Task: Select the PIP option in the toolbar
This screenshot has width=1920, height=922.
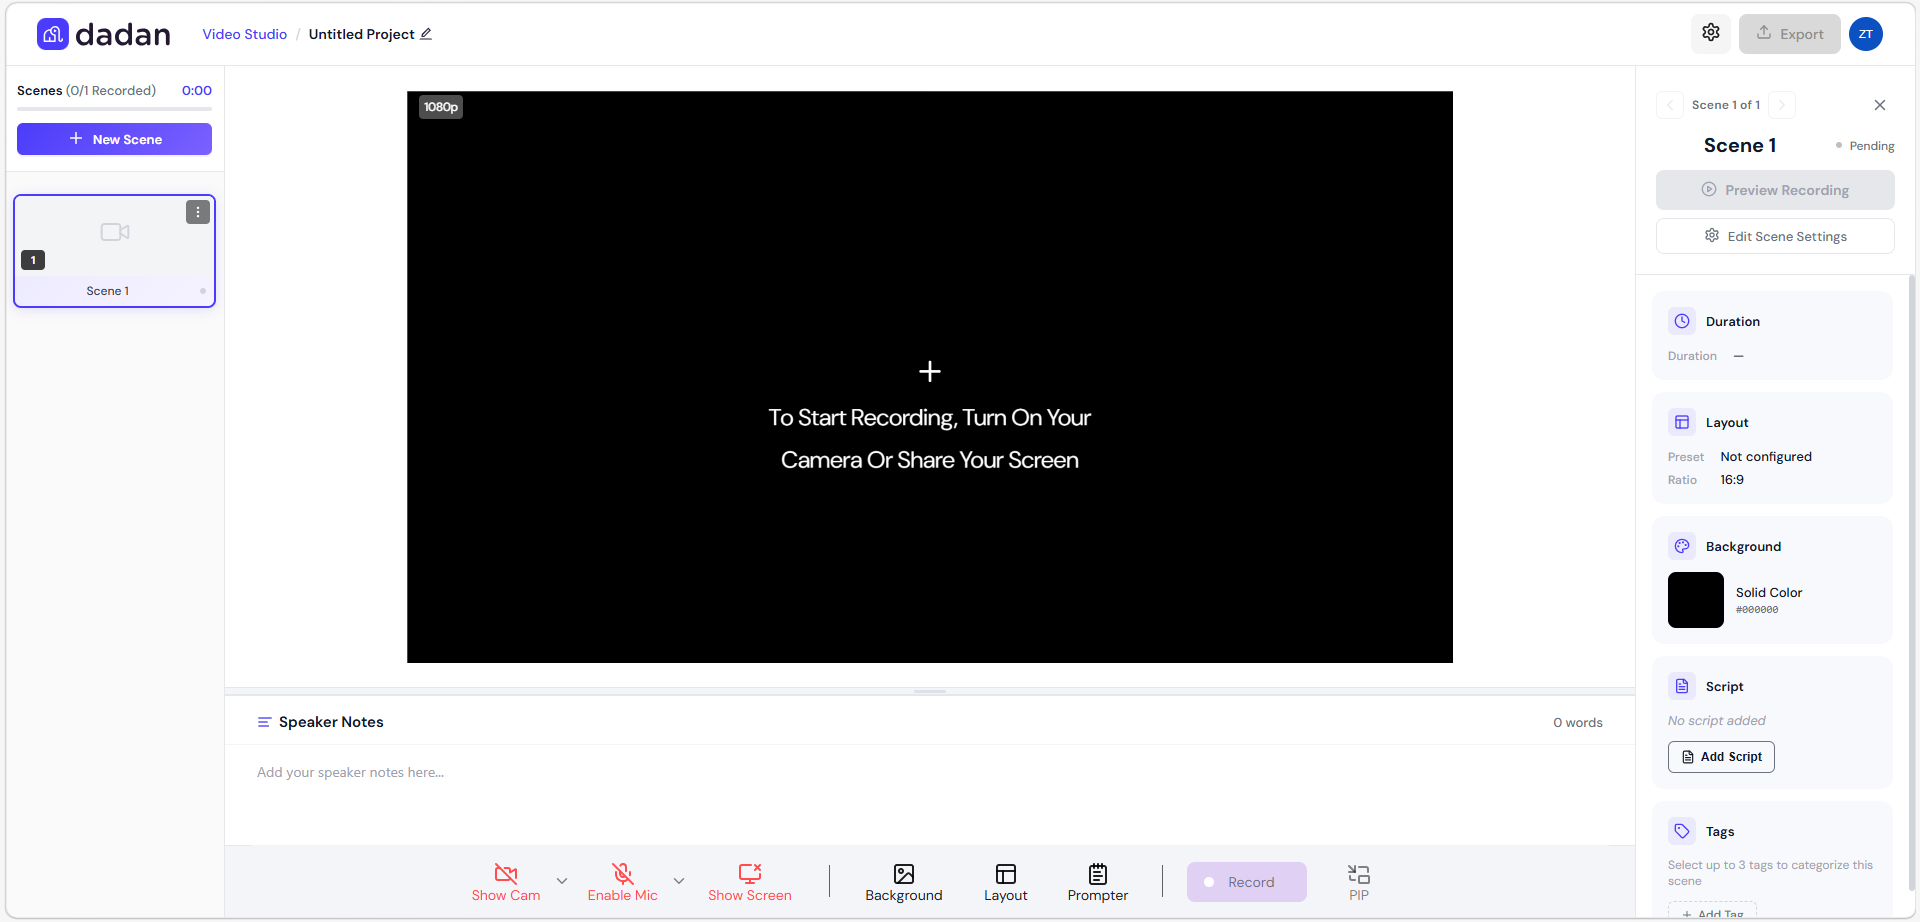Action: (x=1358, y=881)
